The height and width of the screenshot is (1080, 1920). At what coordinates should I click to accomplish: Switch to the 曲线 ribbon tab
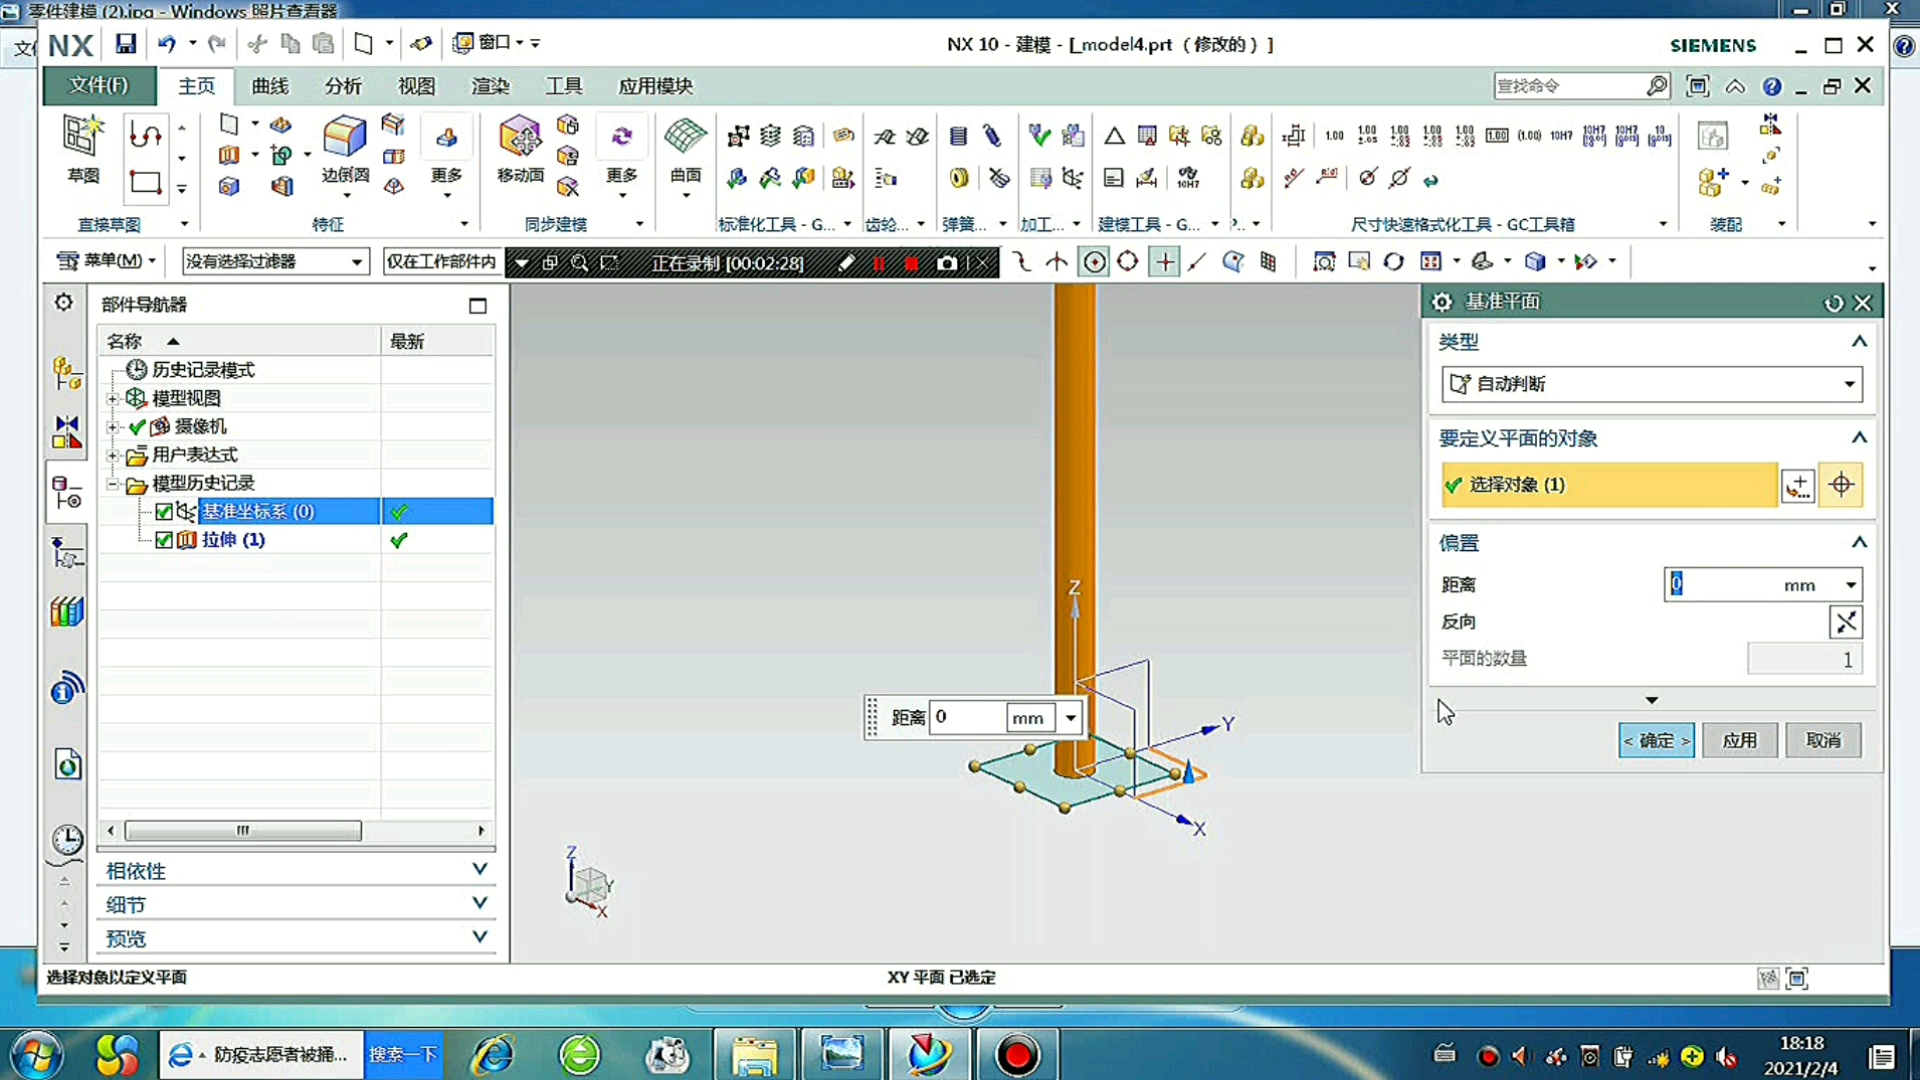pos(270,86)
